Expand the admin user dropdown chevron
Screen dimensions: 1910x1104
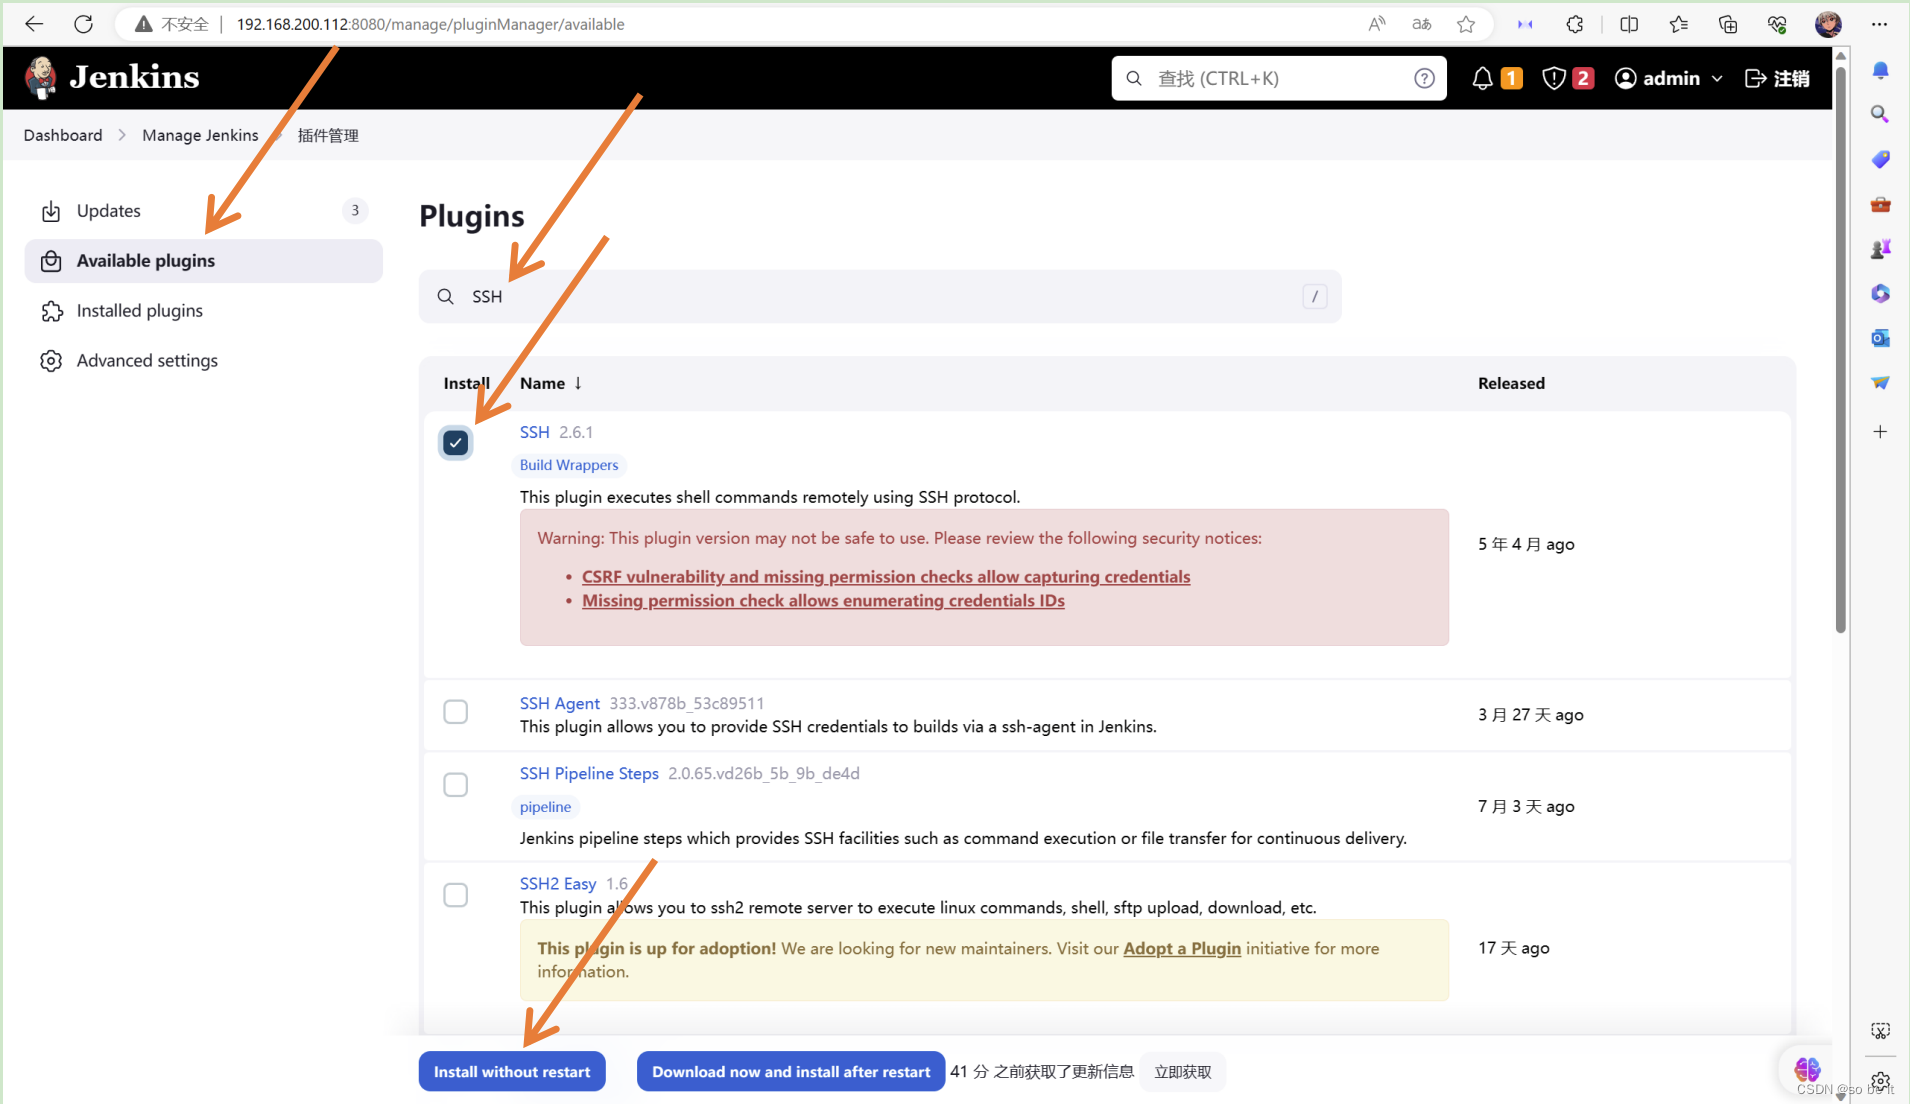point(1718,78)
